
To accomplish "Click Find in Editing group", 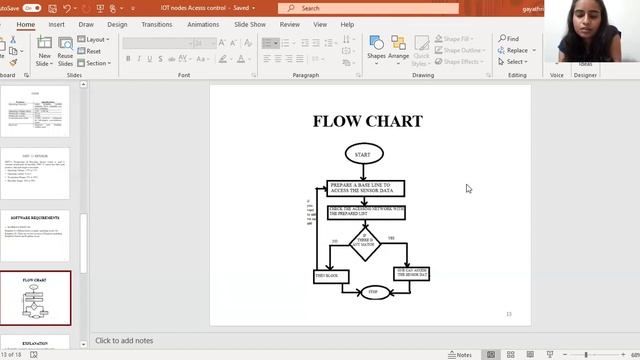I will 509,38.
